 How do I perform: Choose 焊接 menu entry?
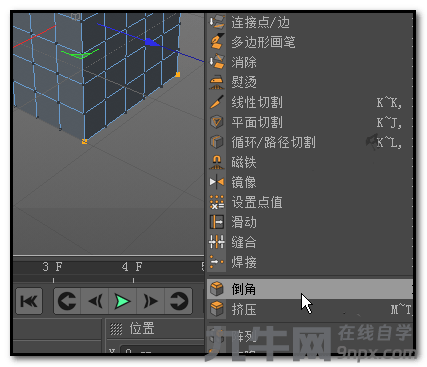coord(310,262)
